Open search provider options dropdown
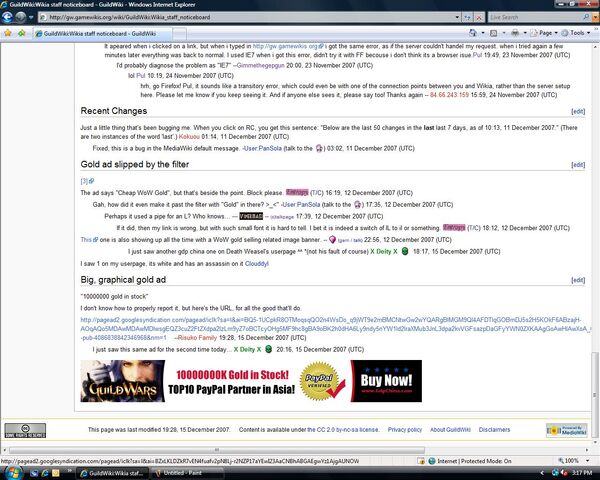Viewport: 600px width, 480px height. 595,17
